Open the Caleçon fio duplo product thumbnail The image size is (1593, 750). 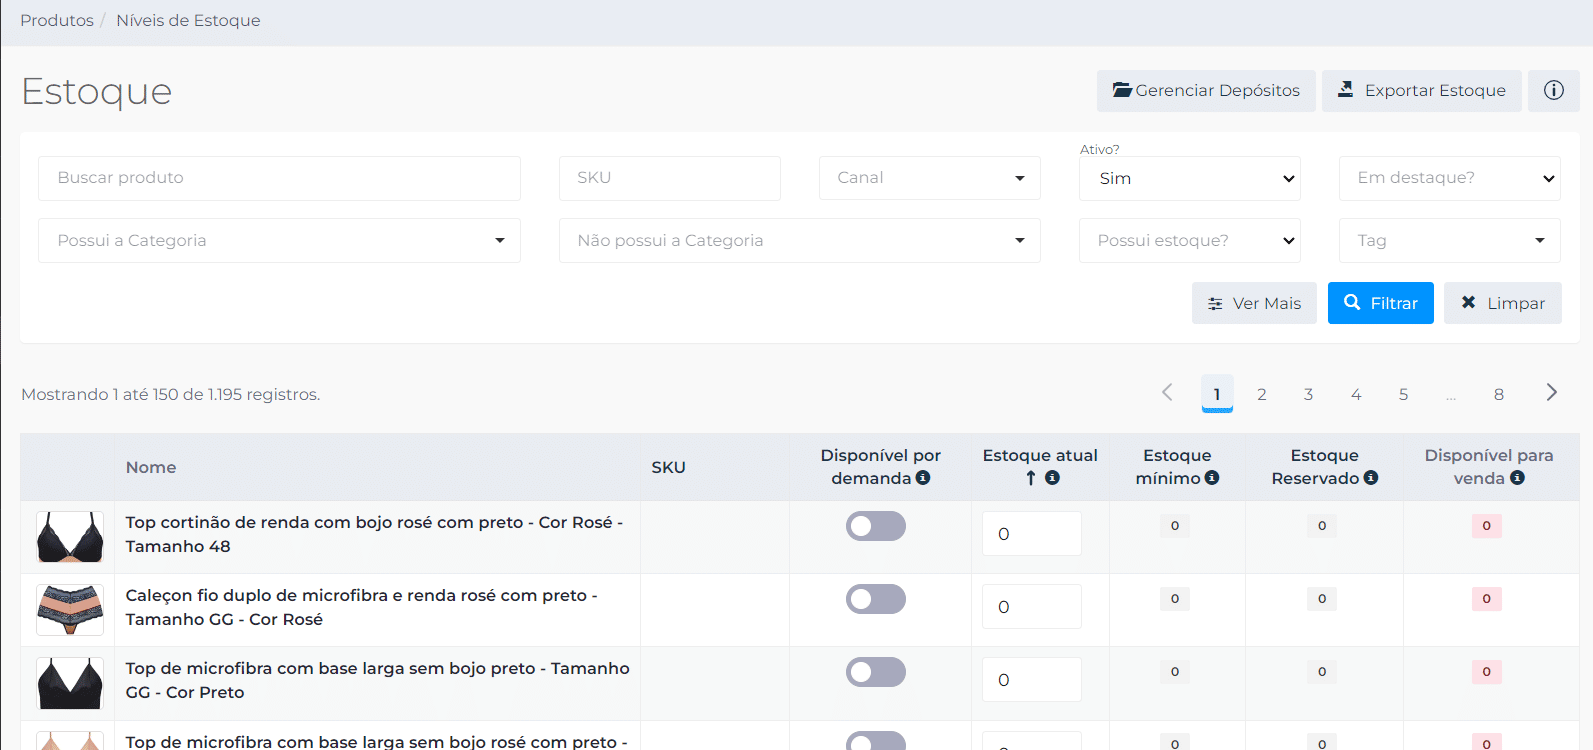coord(70,610)
